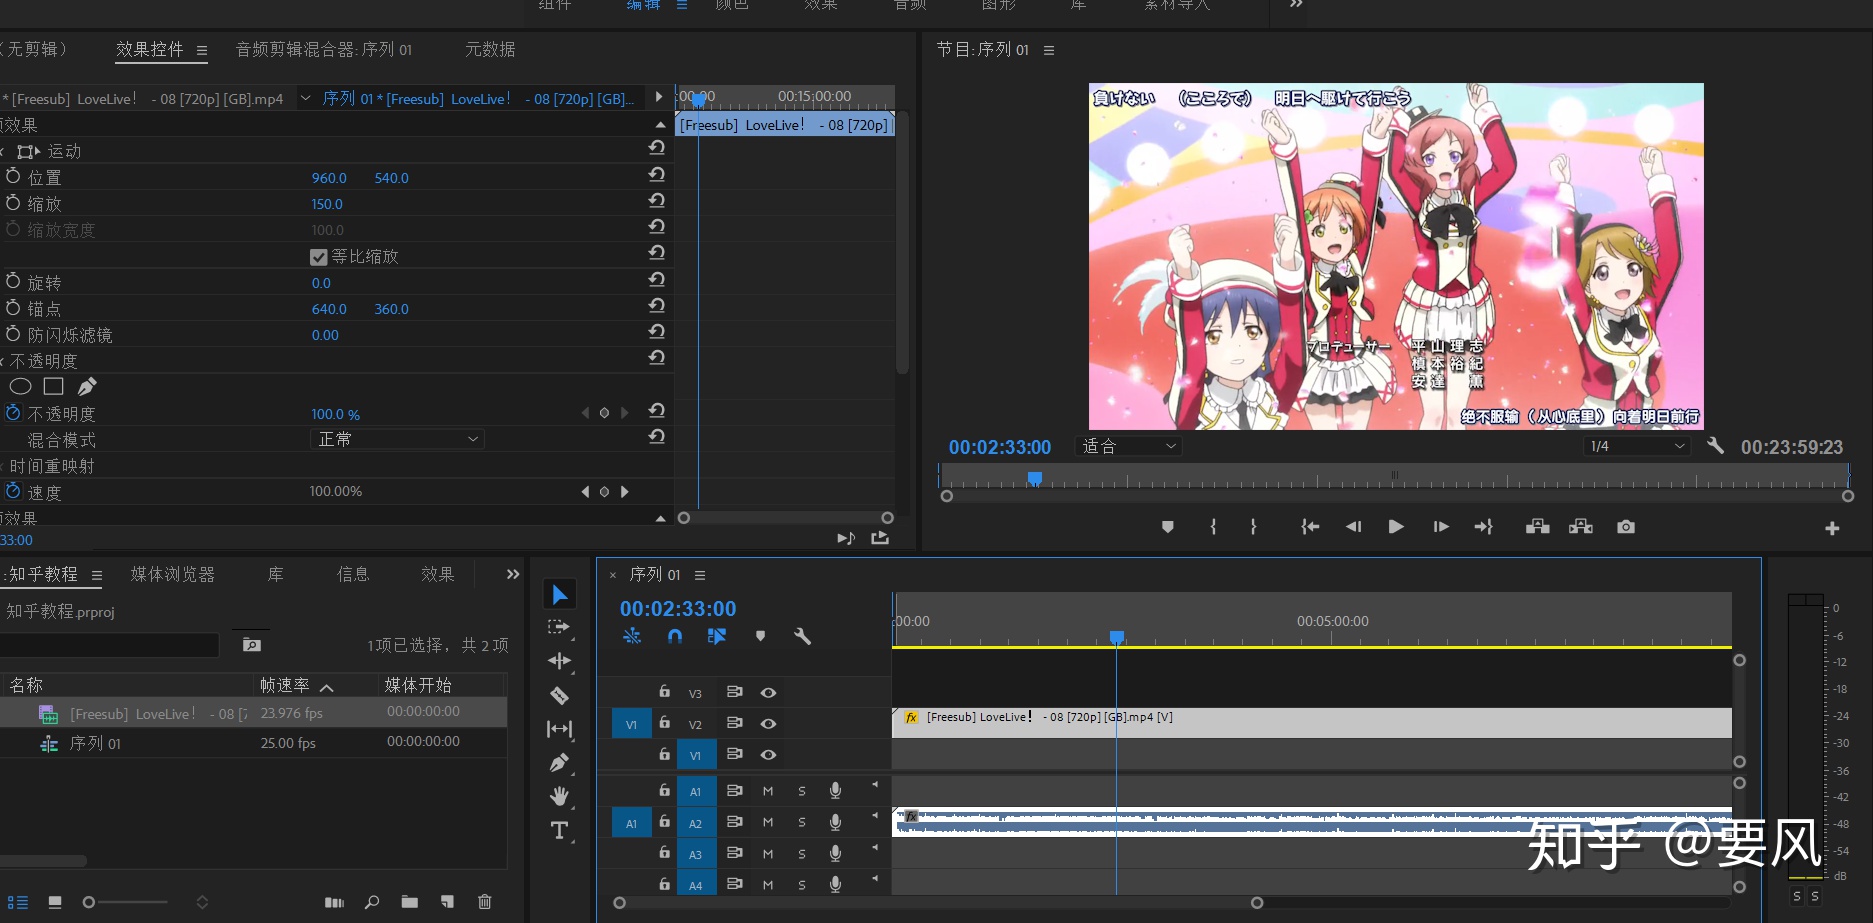Step forward one frame

[1440, 527]
